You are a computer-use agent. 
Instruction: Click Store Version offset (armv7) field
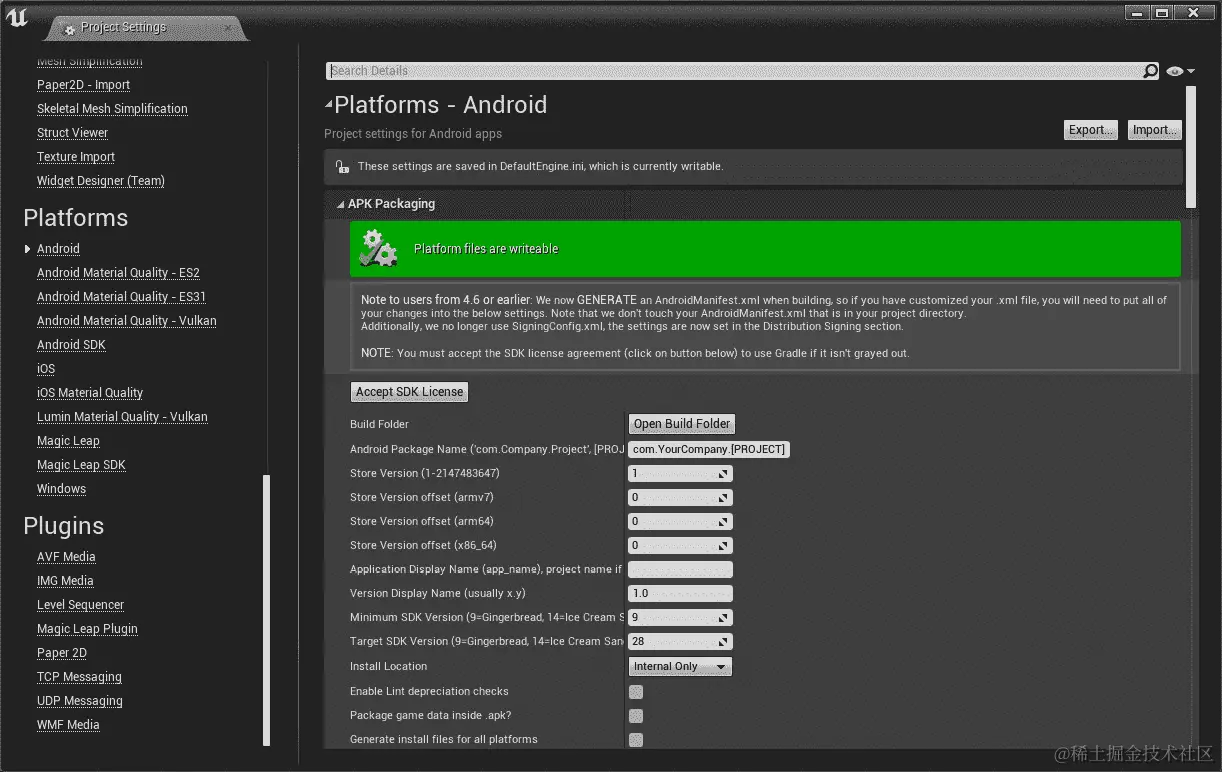[680, 497]
